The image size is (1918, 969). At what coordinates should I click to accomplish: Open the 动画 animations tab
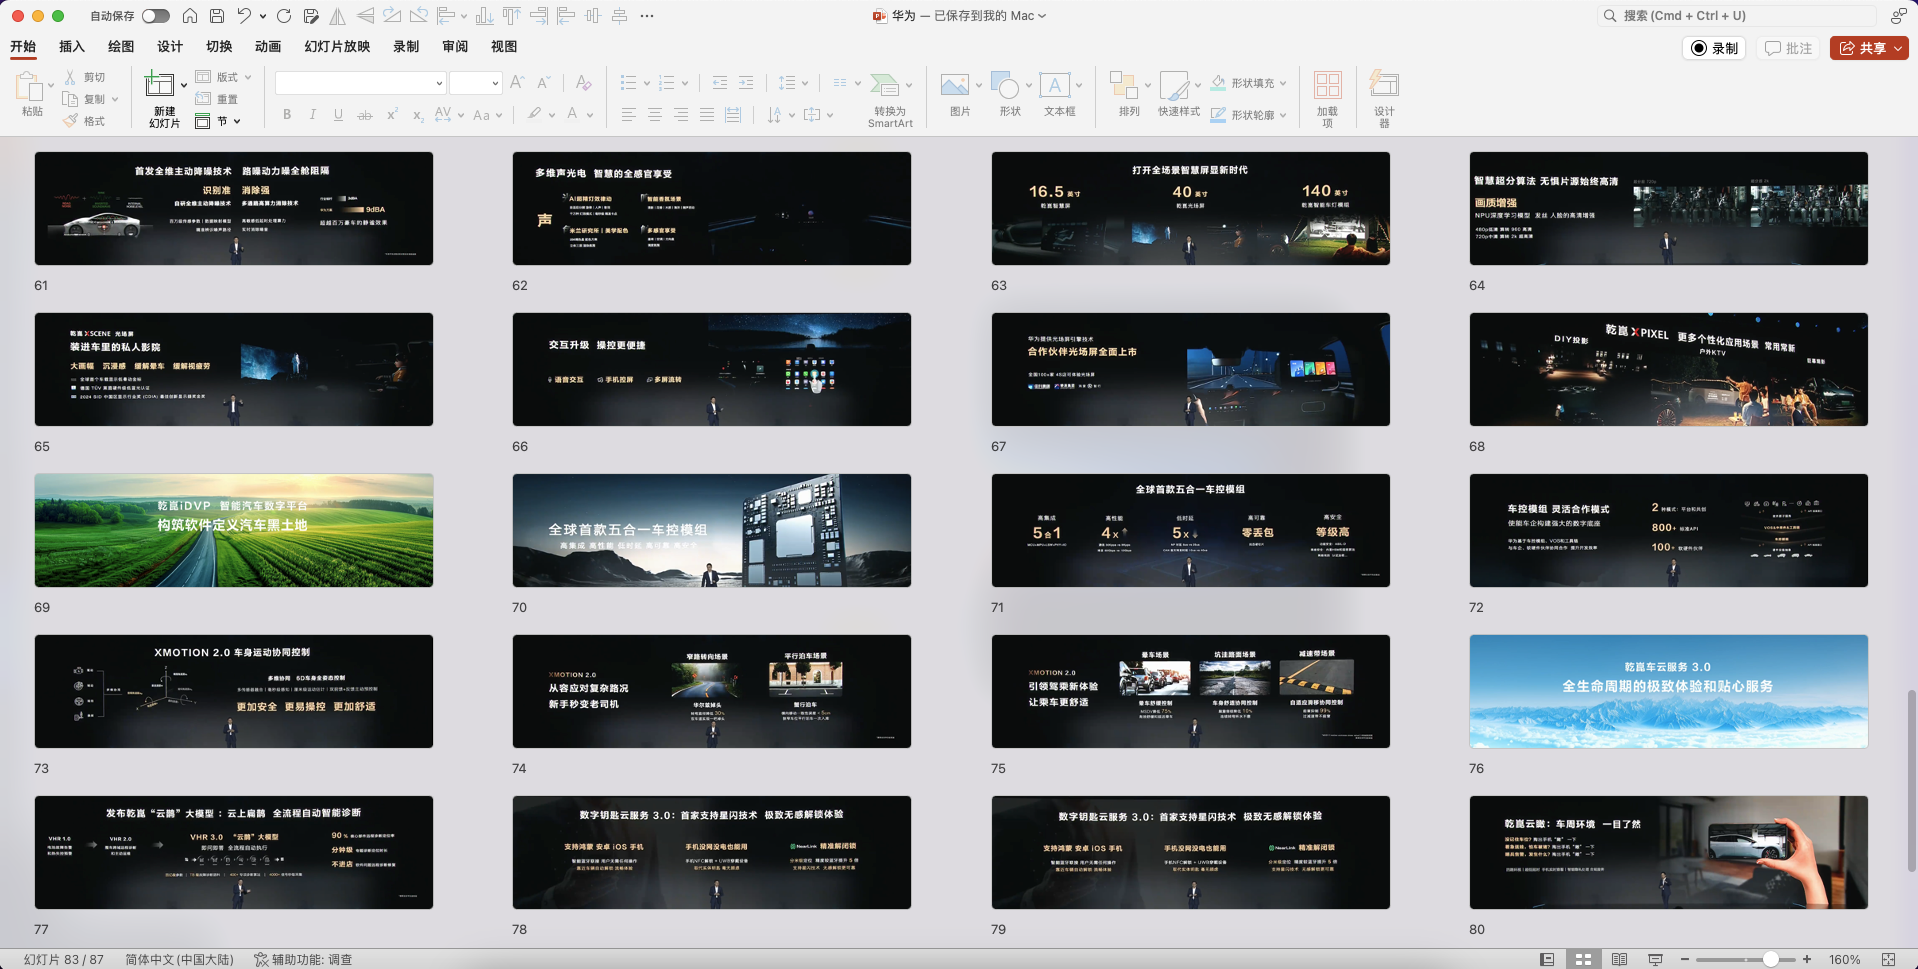pos(268,46)
